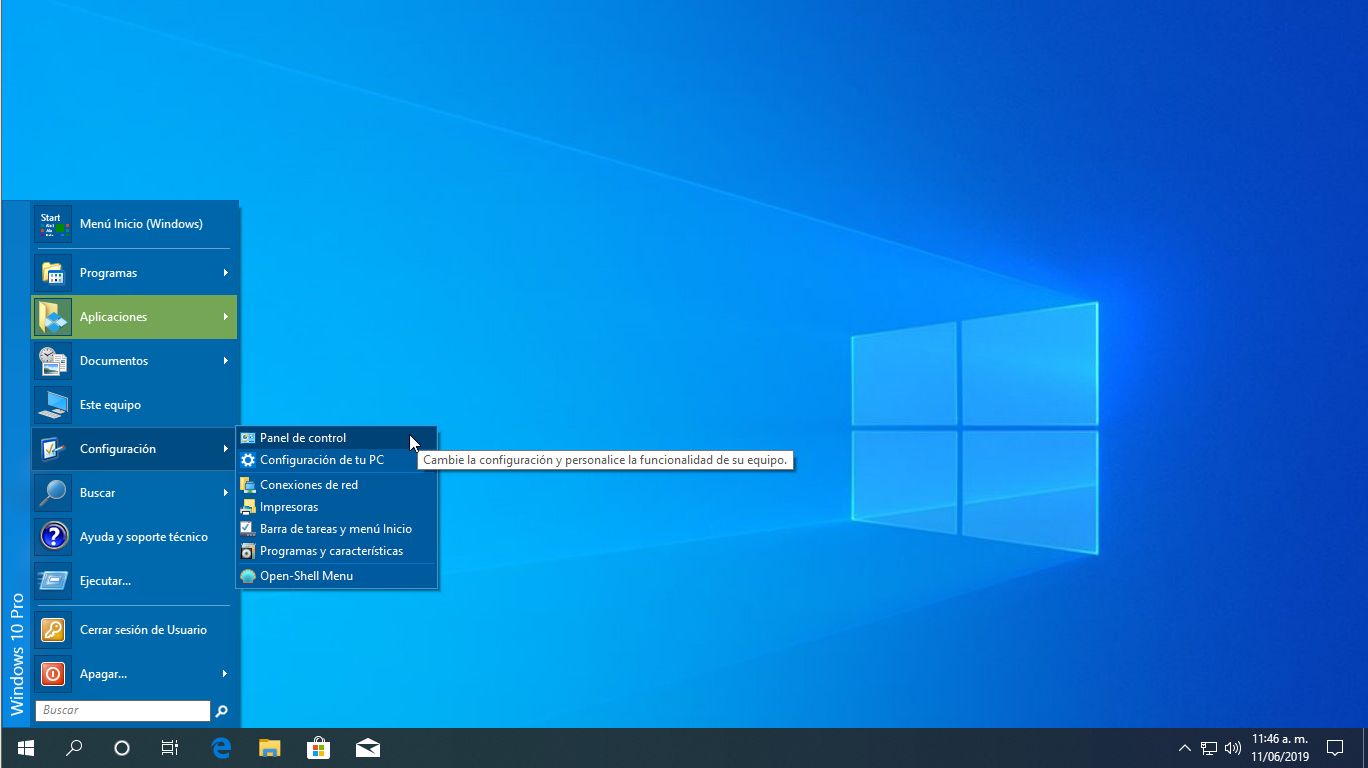Launch Microsoft Edge from taskbar

(x=221, y=748)
